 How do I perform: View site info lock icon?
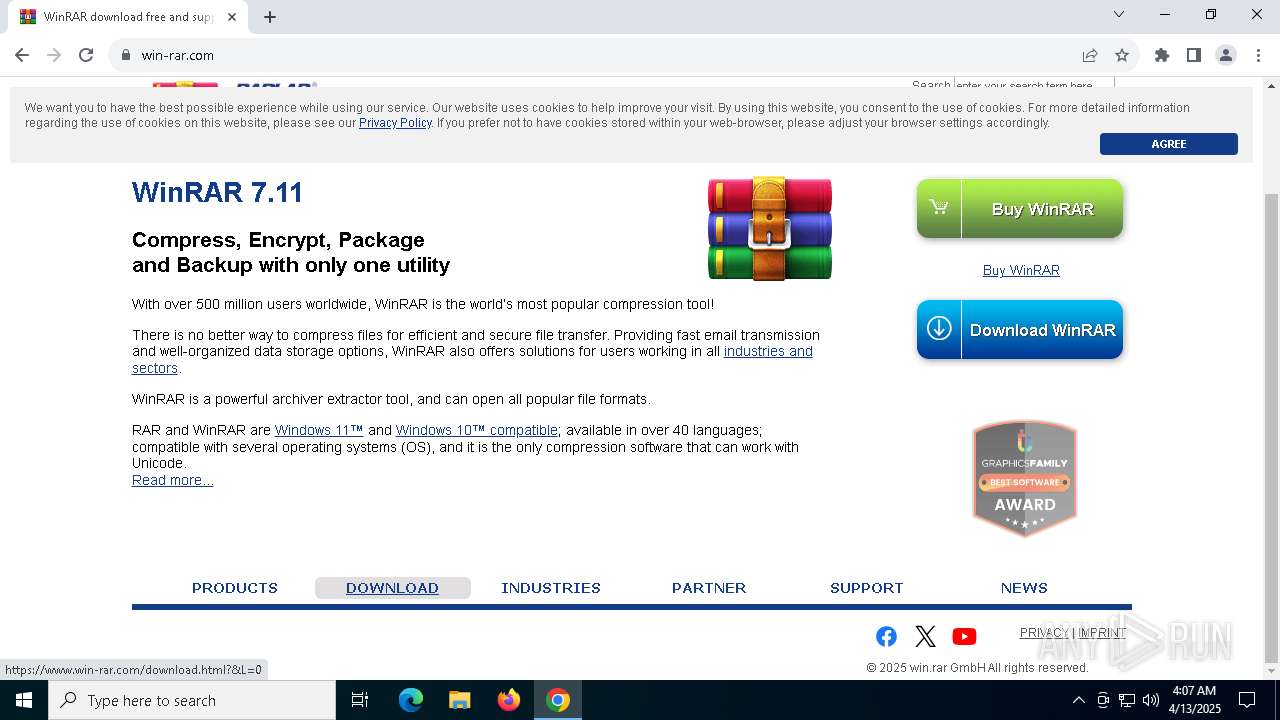pos(126,55)
